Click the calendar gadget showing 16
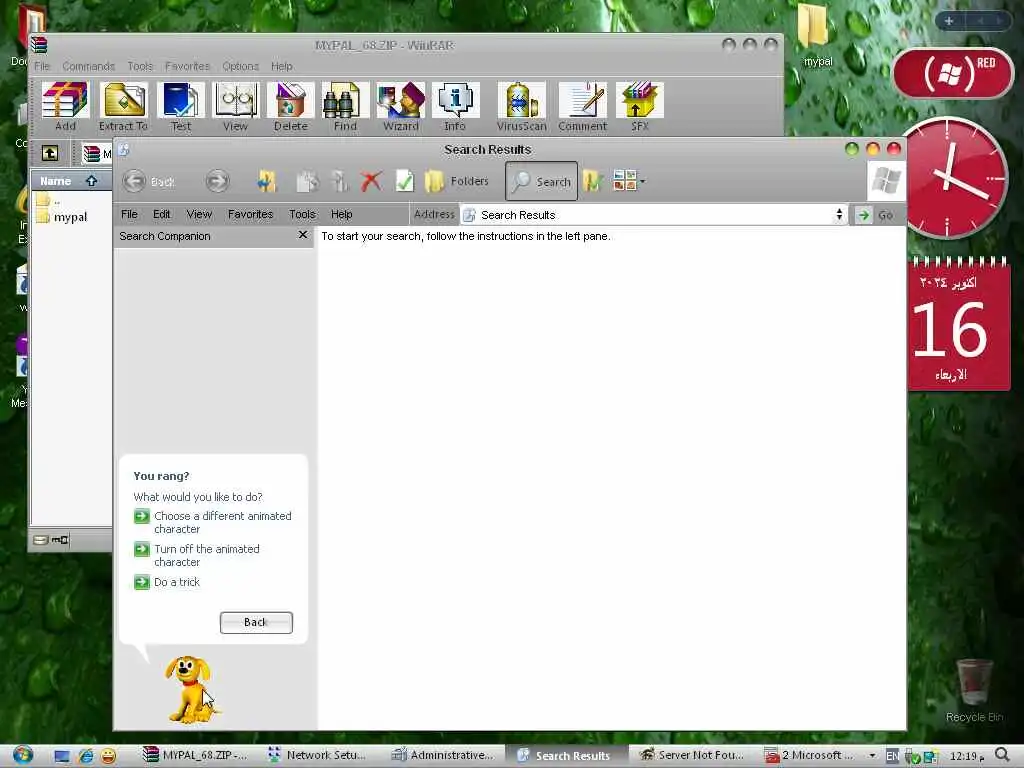The image size is (1024, 768). point(959,325)
